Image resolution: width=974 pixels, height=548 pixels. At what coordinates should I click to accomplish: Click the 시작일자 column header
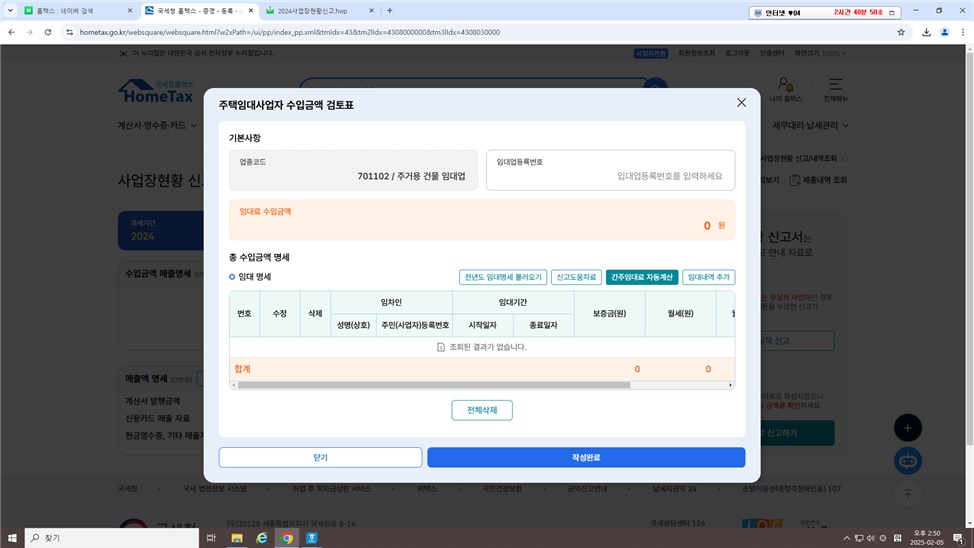click(483, 325)
